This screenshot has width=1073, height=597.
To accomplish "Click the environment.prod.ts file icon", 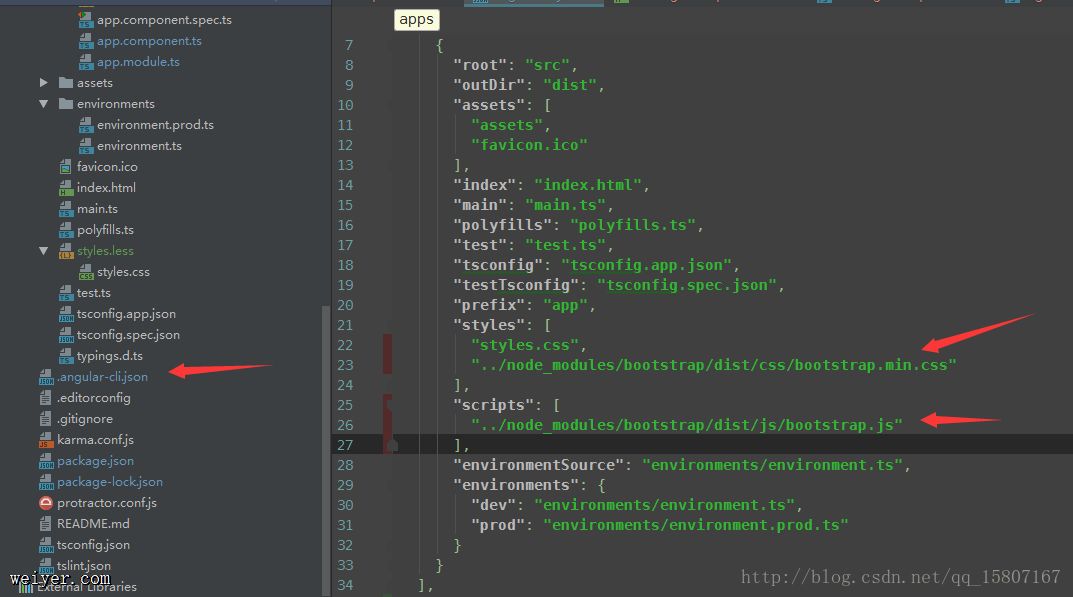I will coord(86,125).
